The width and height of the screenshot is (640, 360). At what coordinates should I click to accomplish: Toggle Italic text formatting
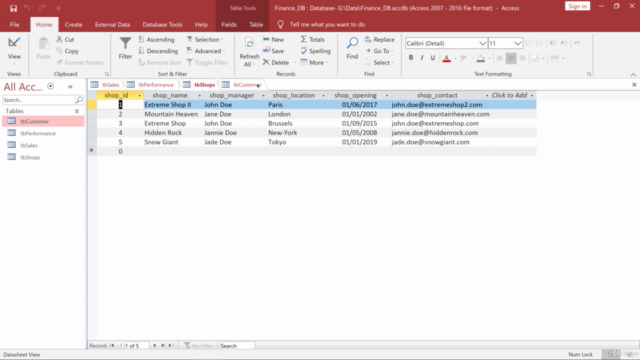pyautogui.click(x=422, y=58)
